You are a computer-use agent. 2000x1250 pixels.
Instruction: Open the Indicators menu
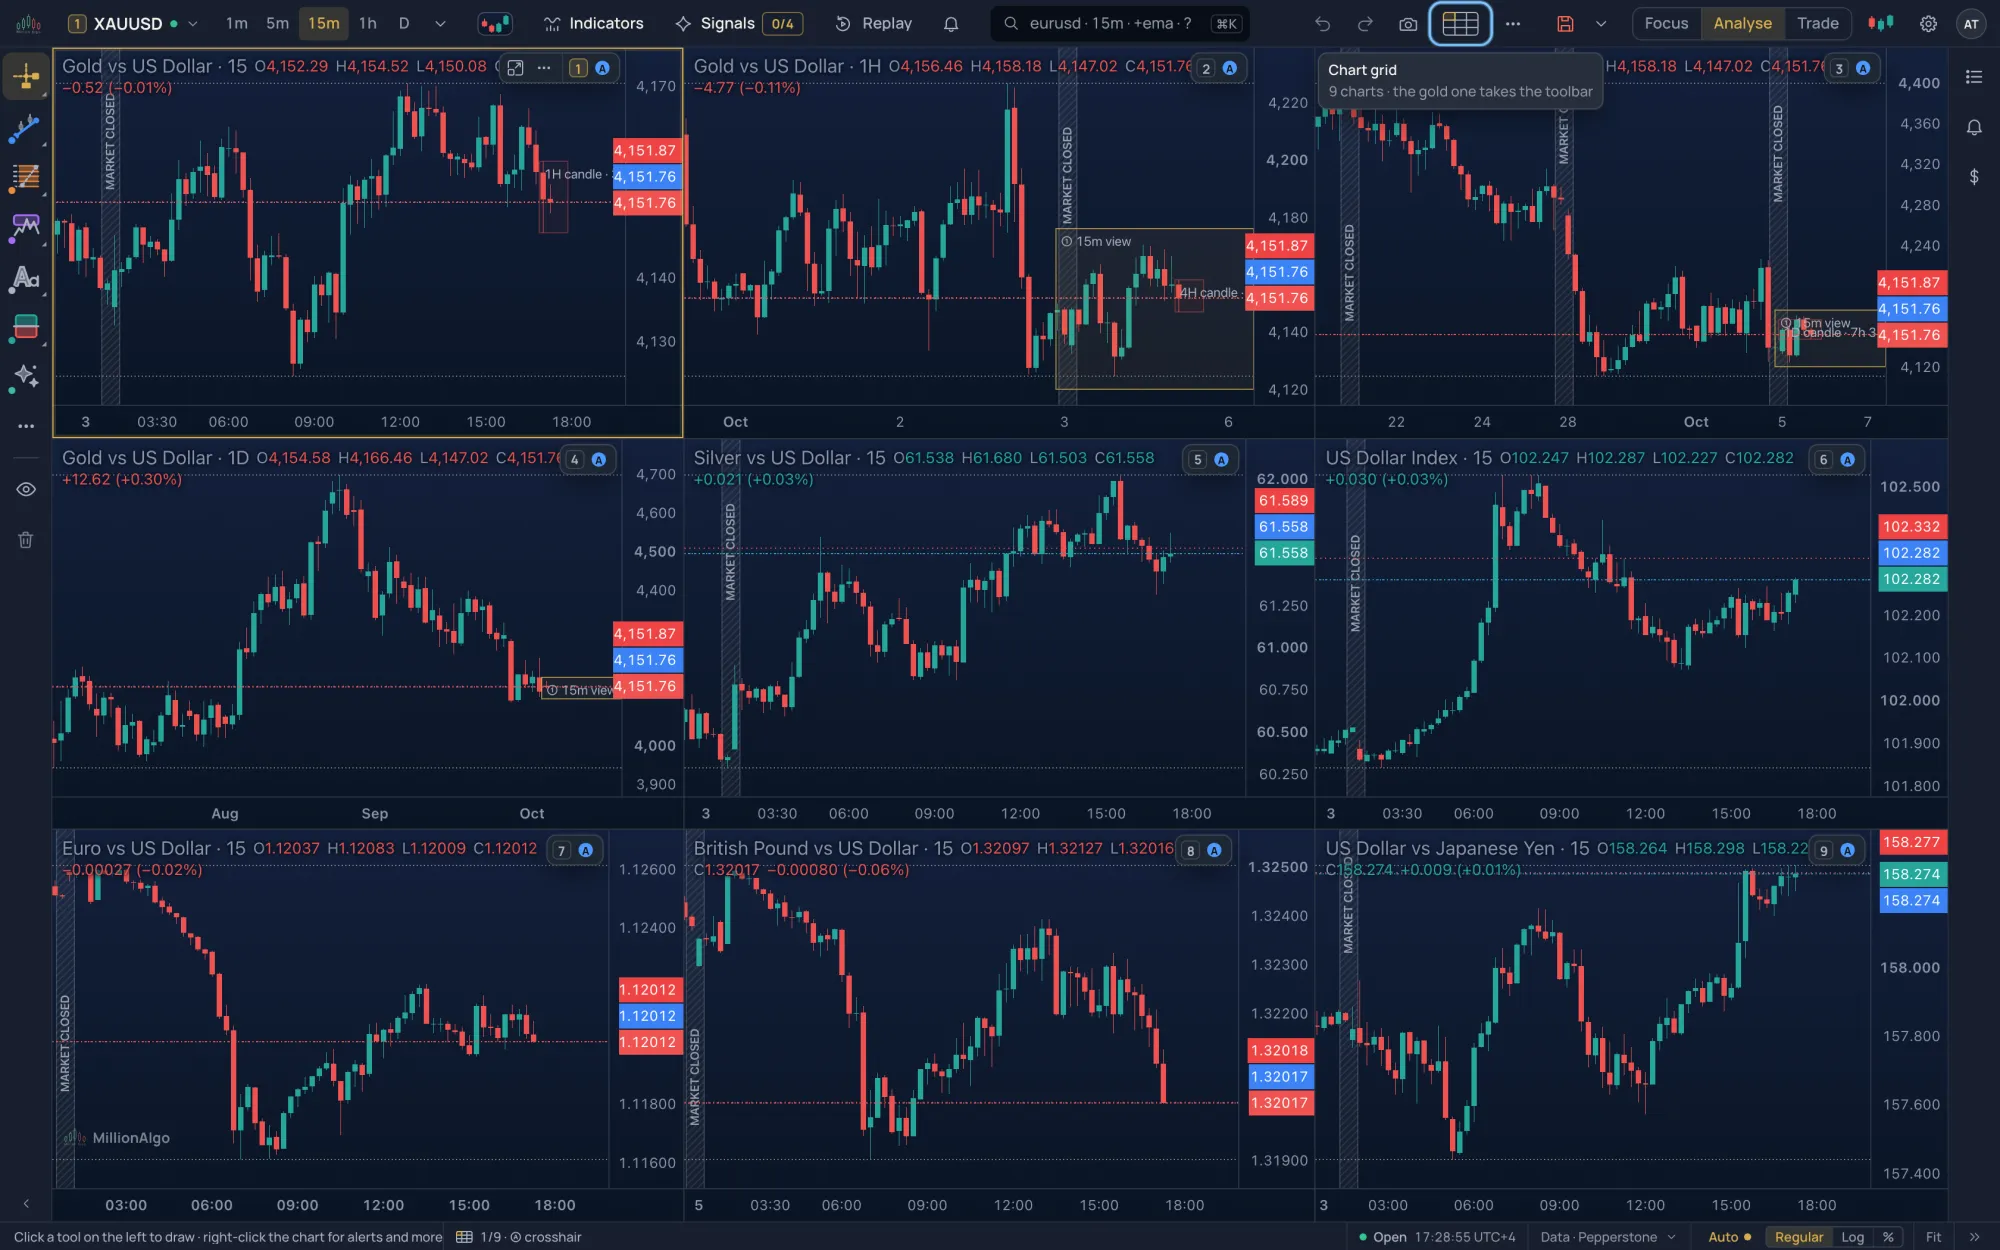(x=593, y=24)
